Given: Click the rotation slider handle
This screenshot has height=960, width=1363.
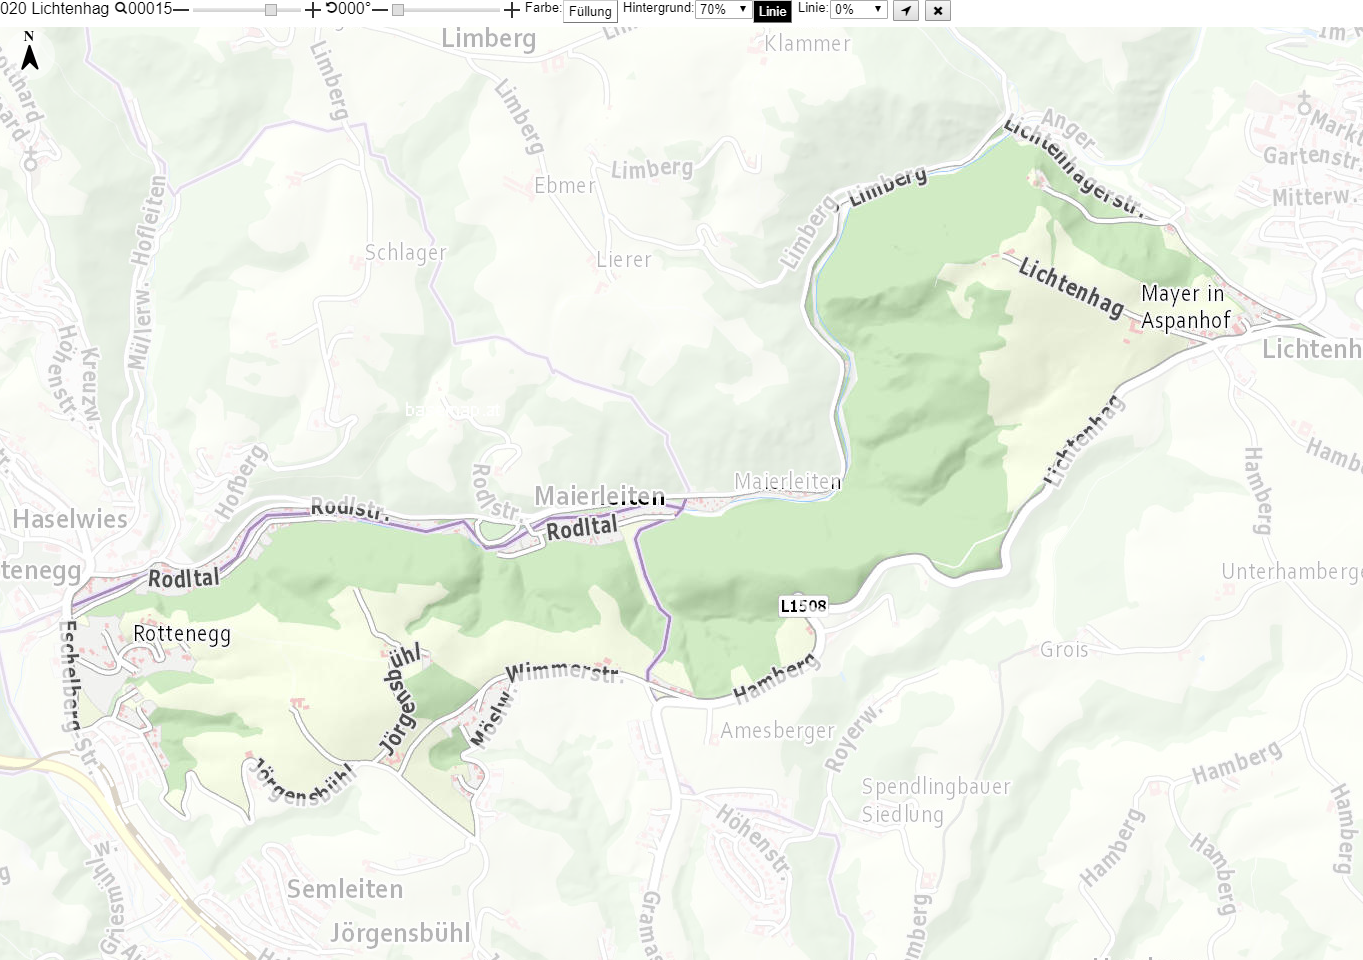Looking at the screenshot, I should click(398, 10).
